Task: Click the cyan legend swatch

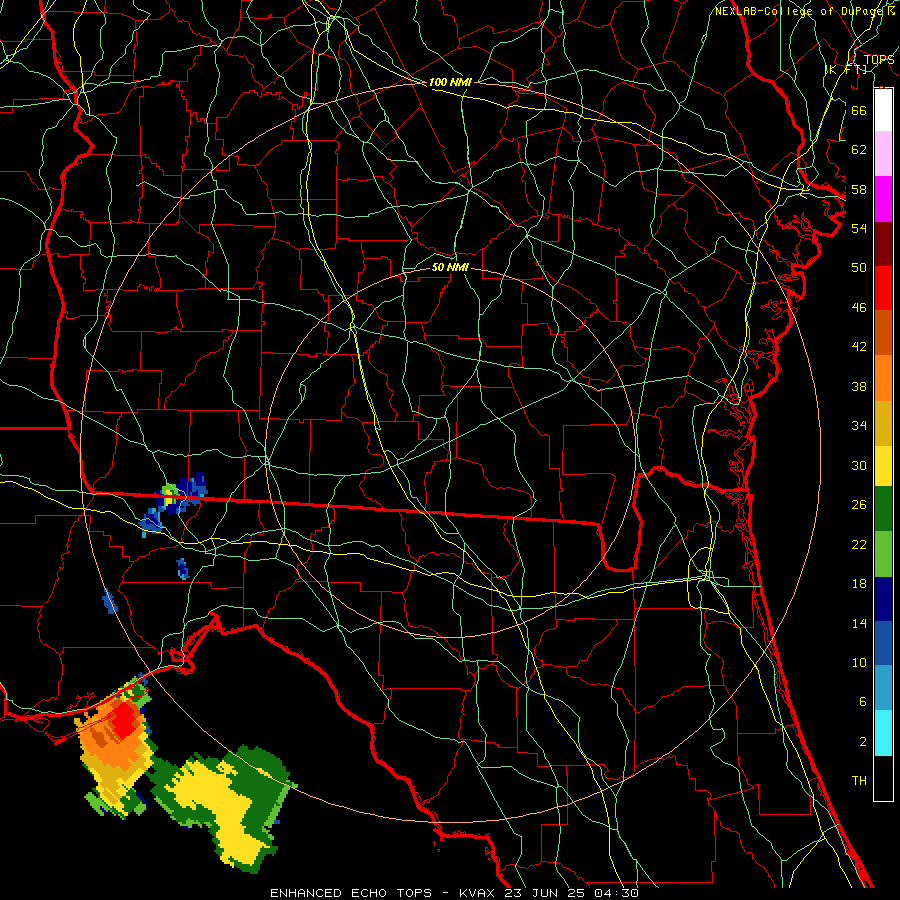Action: [883, 733]
